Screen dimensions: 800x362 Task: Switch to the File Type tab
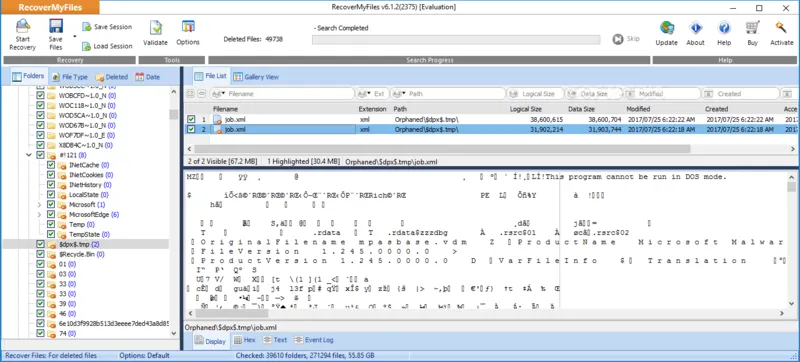coord(69,77)
